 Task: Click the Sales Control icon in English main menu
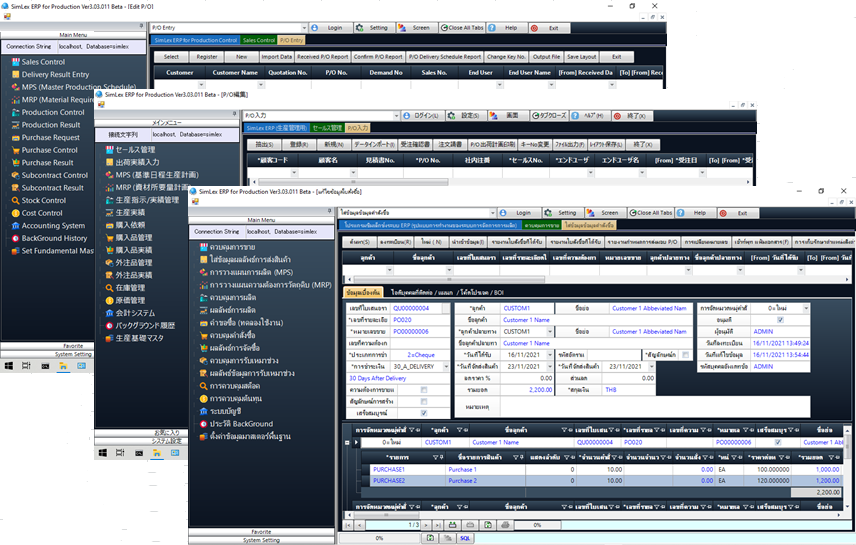[x=16, y=62]
